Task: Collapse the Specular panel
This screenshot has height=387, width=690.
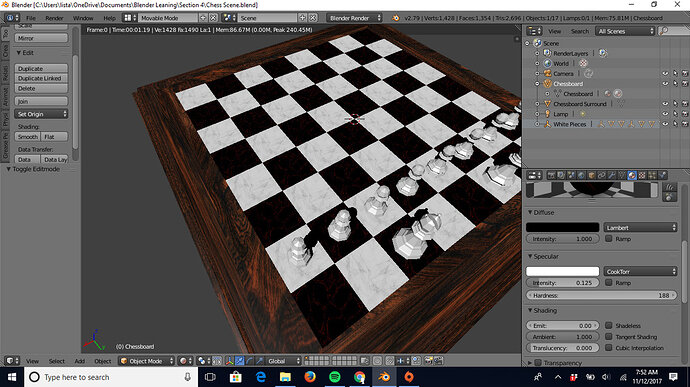Action: (530, 256)
